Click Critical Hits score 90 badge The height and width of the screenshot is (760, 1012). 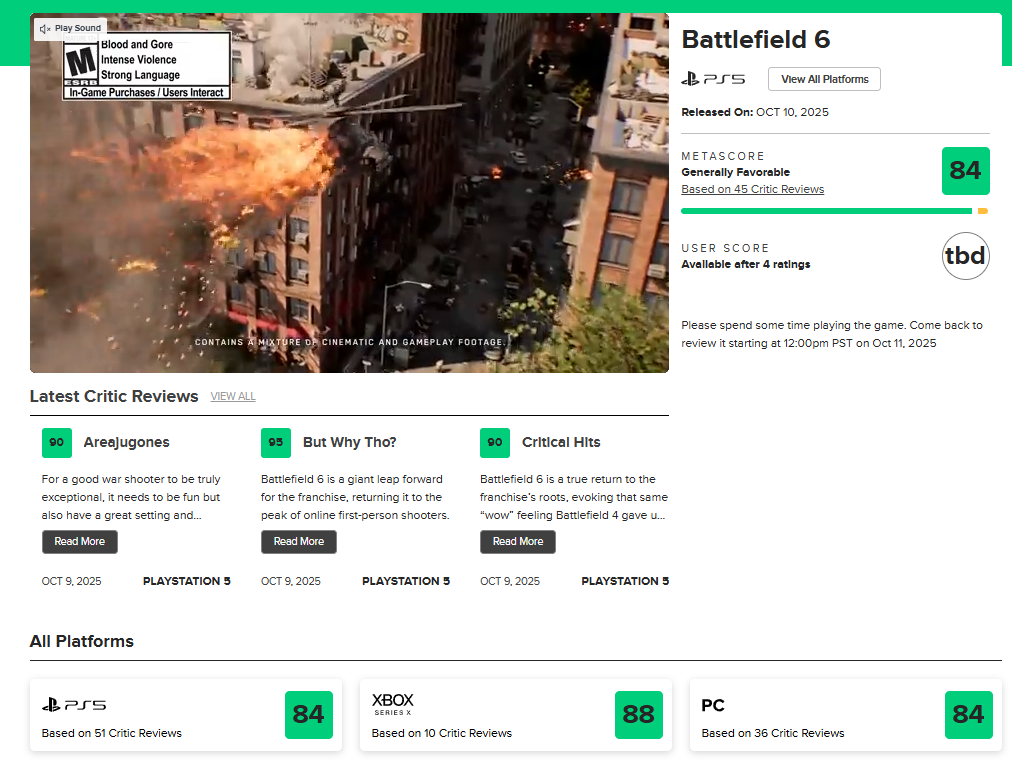(495, 443)
